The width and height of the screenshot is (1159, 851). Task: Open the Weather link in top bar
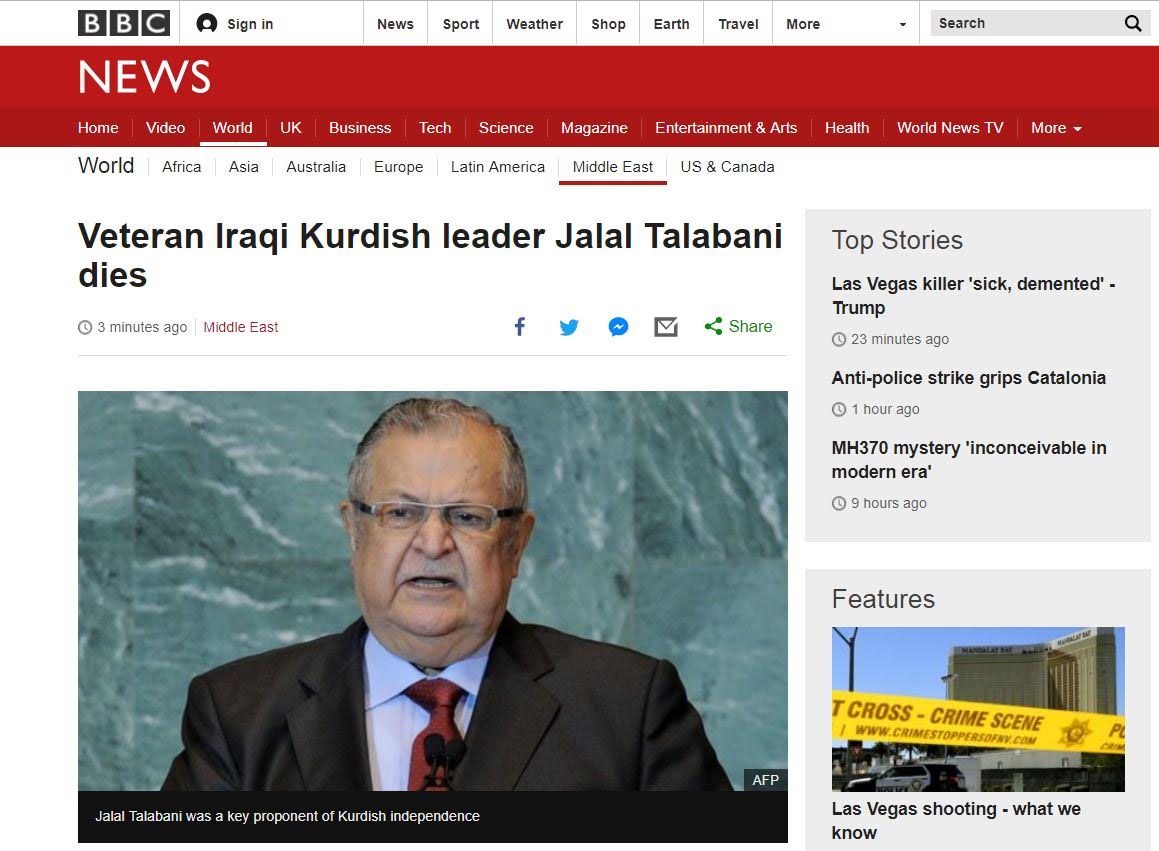click(534, 24)
